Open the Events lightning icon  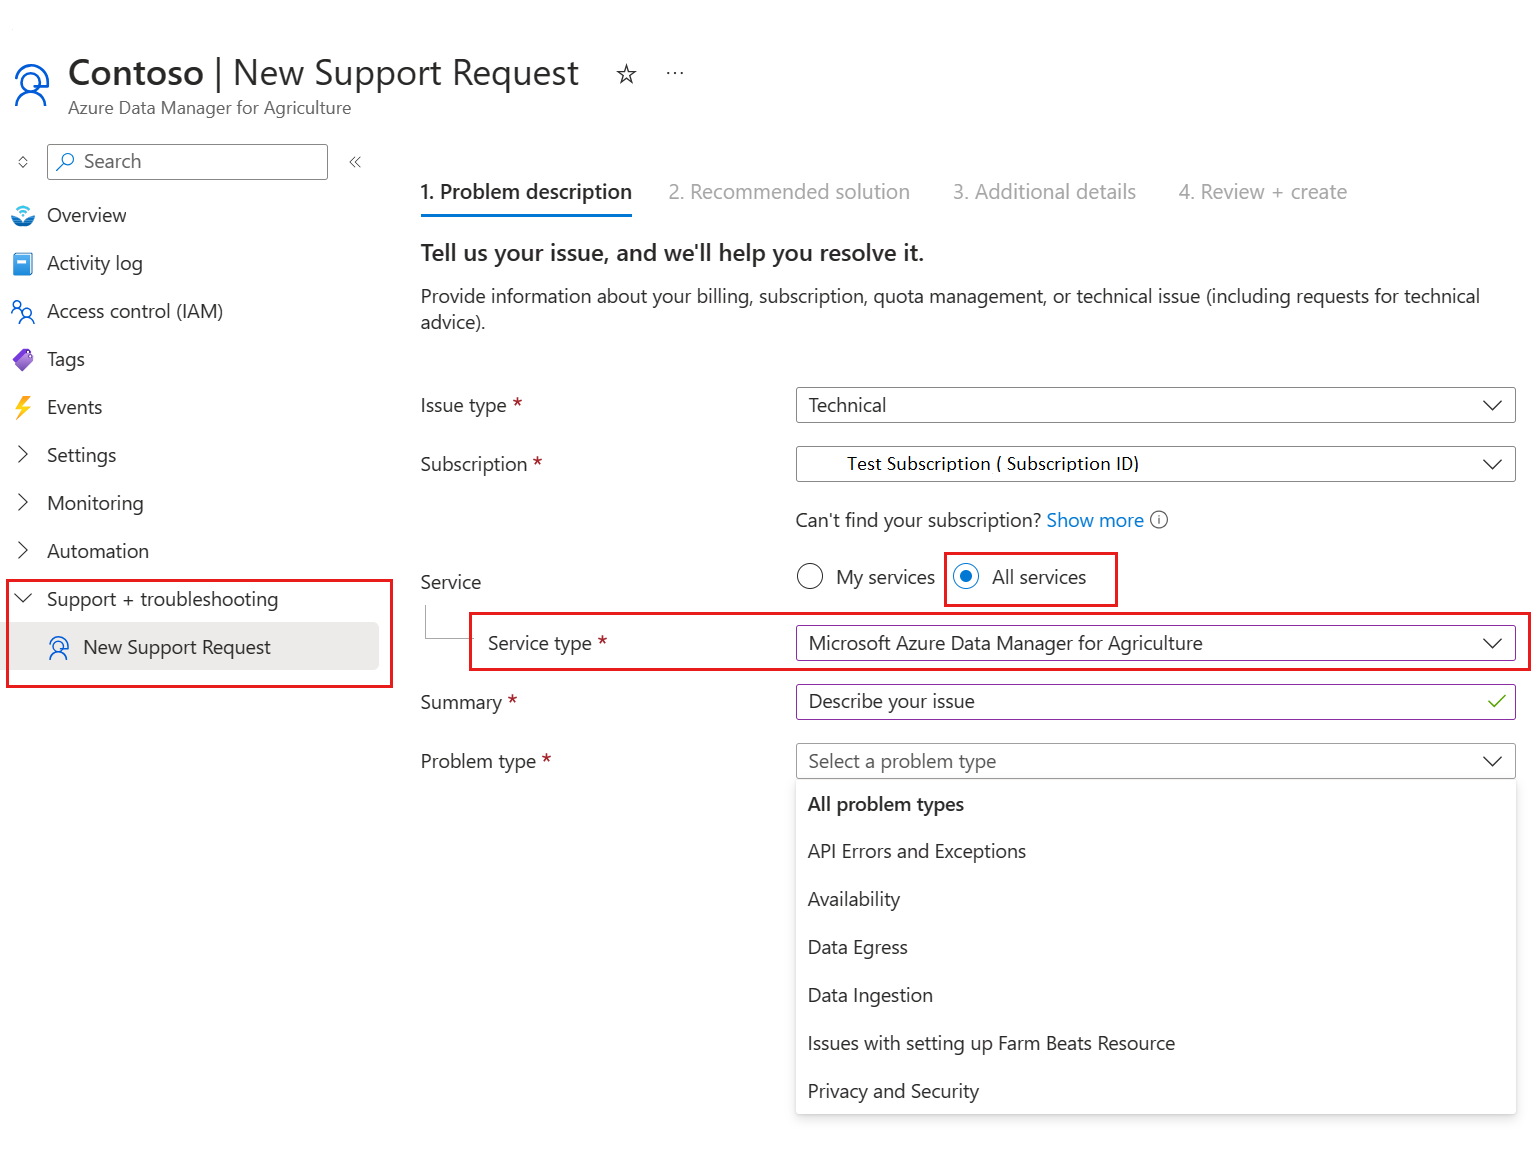[23, 407]
